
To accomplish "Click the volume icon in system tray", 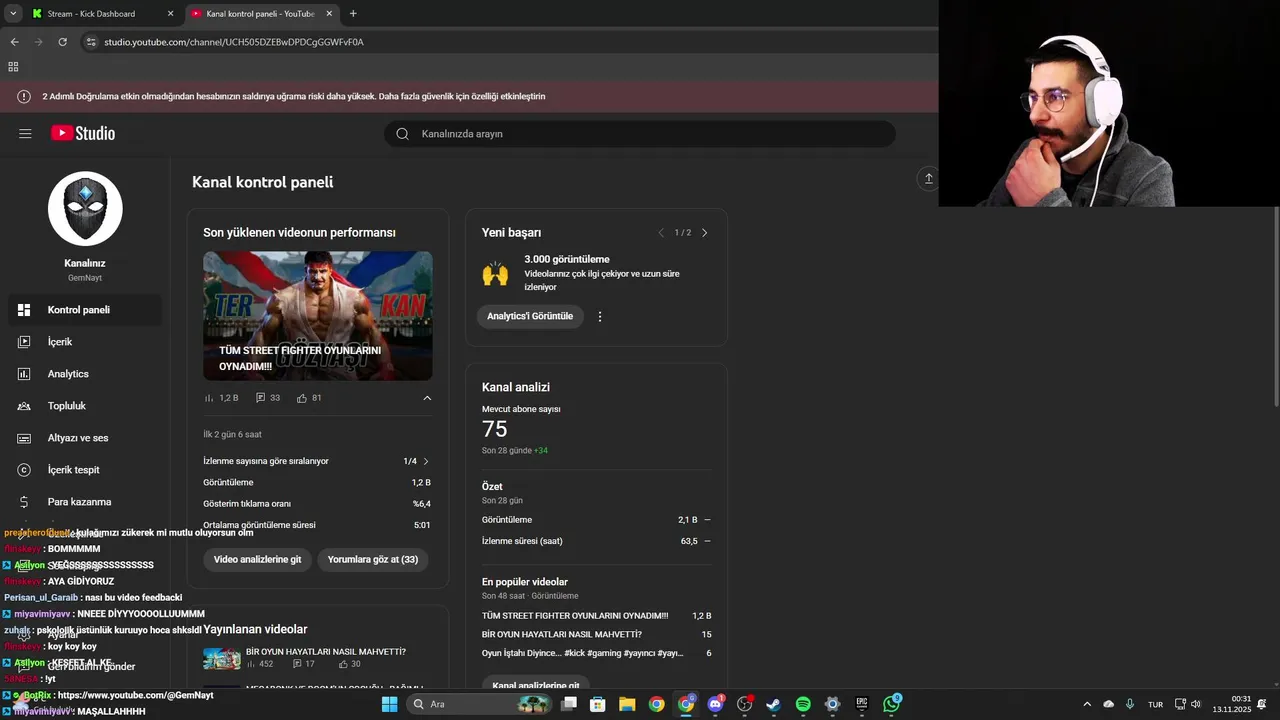I will point(1196,704).
